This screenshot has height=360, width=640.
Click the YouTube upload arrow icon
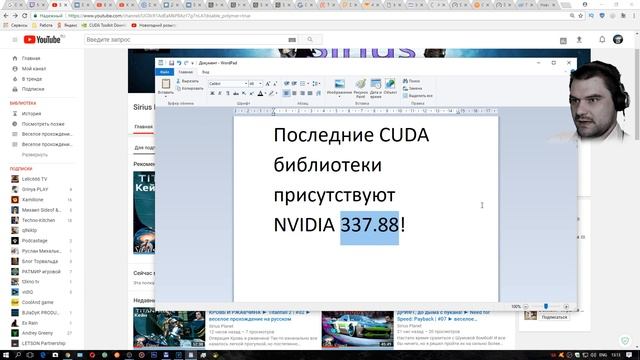pyautogui.click(x=579, y=40)
